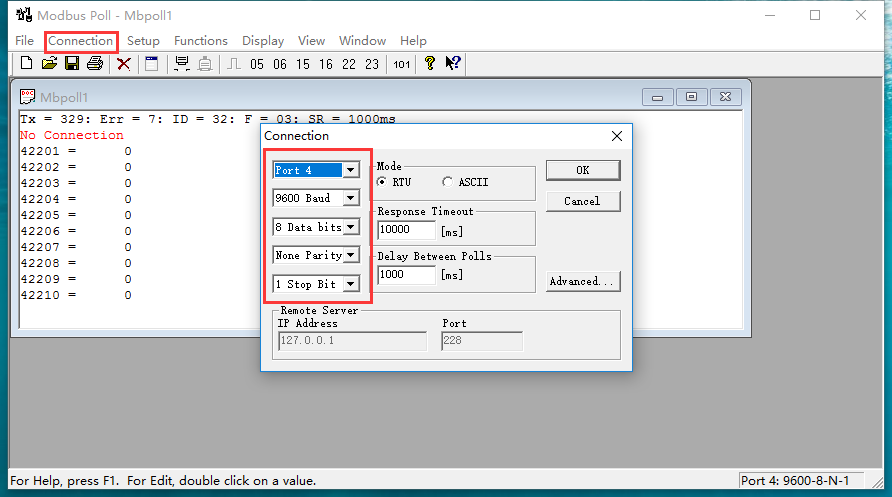This screenshot has height=497, width=892.
Task: Click the Advanced... button
Action: click(583, 281)
